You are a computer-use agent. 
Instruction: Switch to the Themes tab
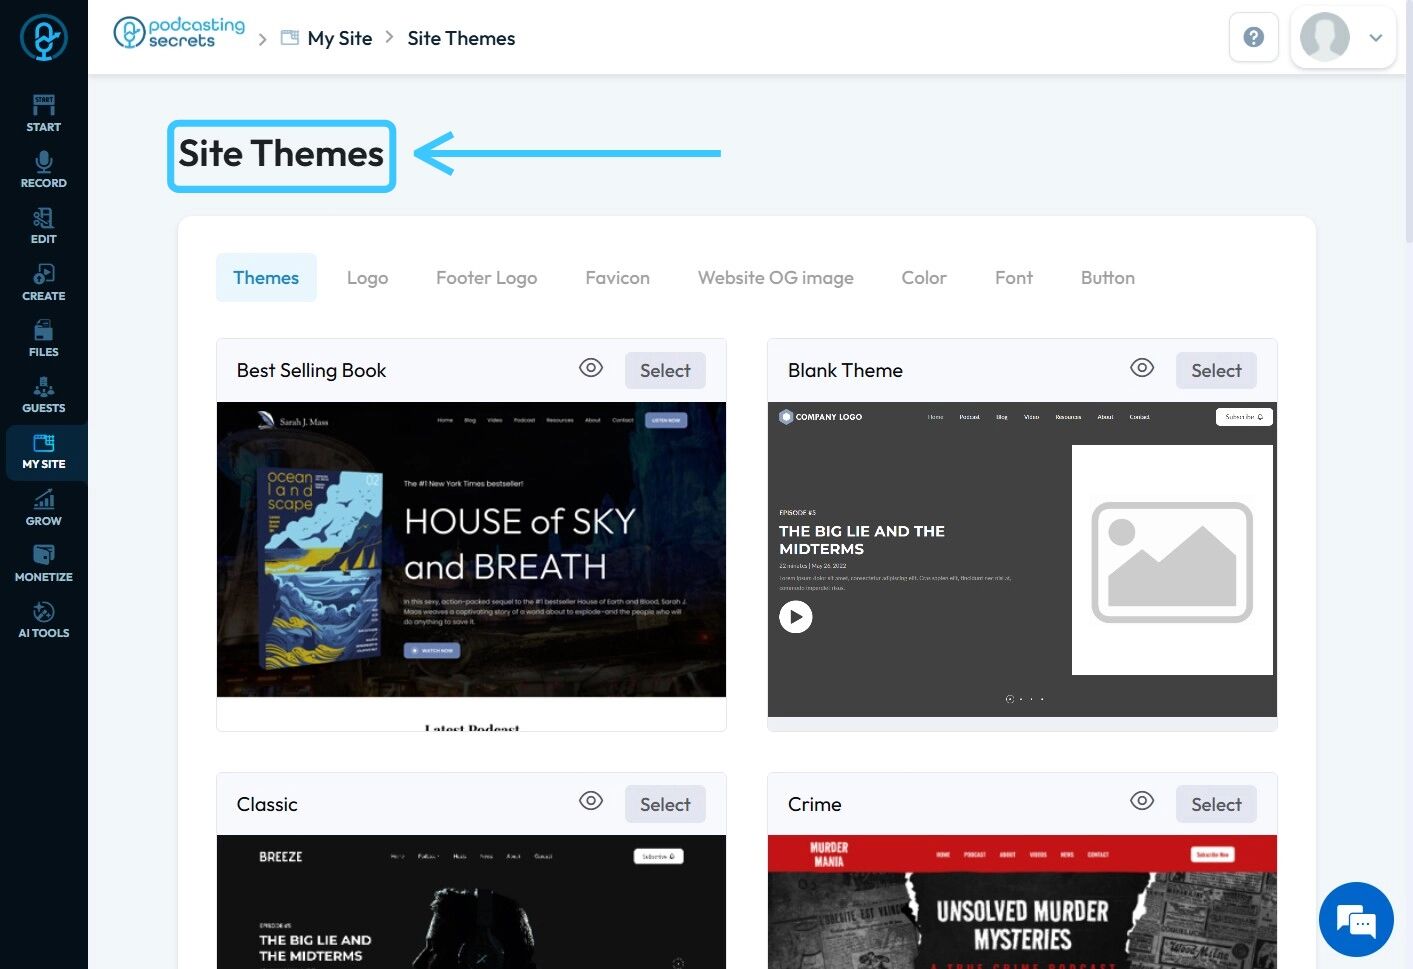click(266, 278)
